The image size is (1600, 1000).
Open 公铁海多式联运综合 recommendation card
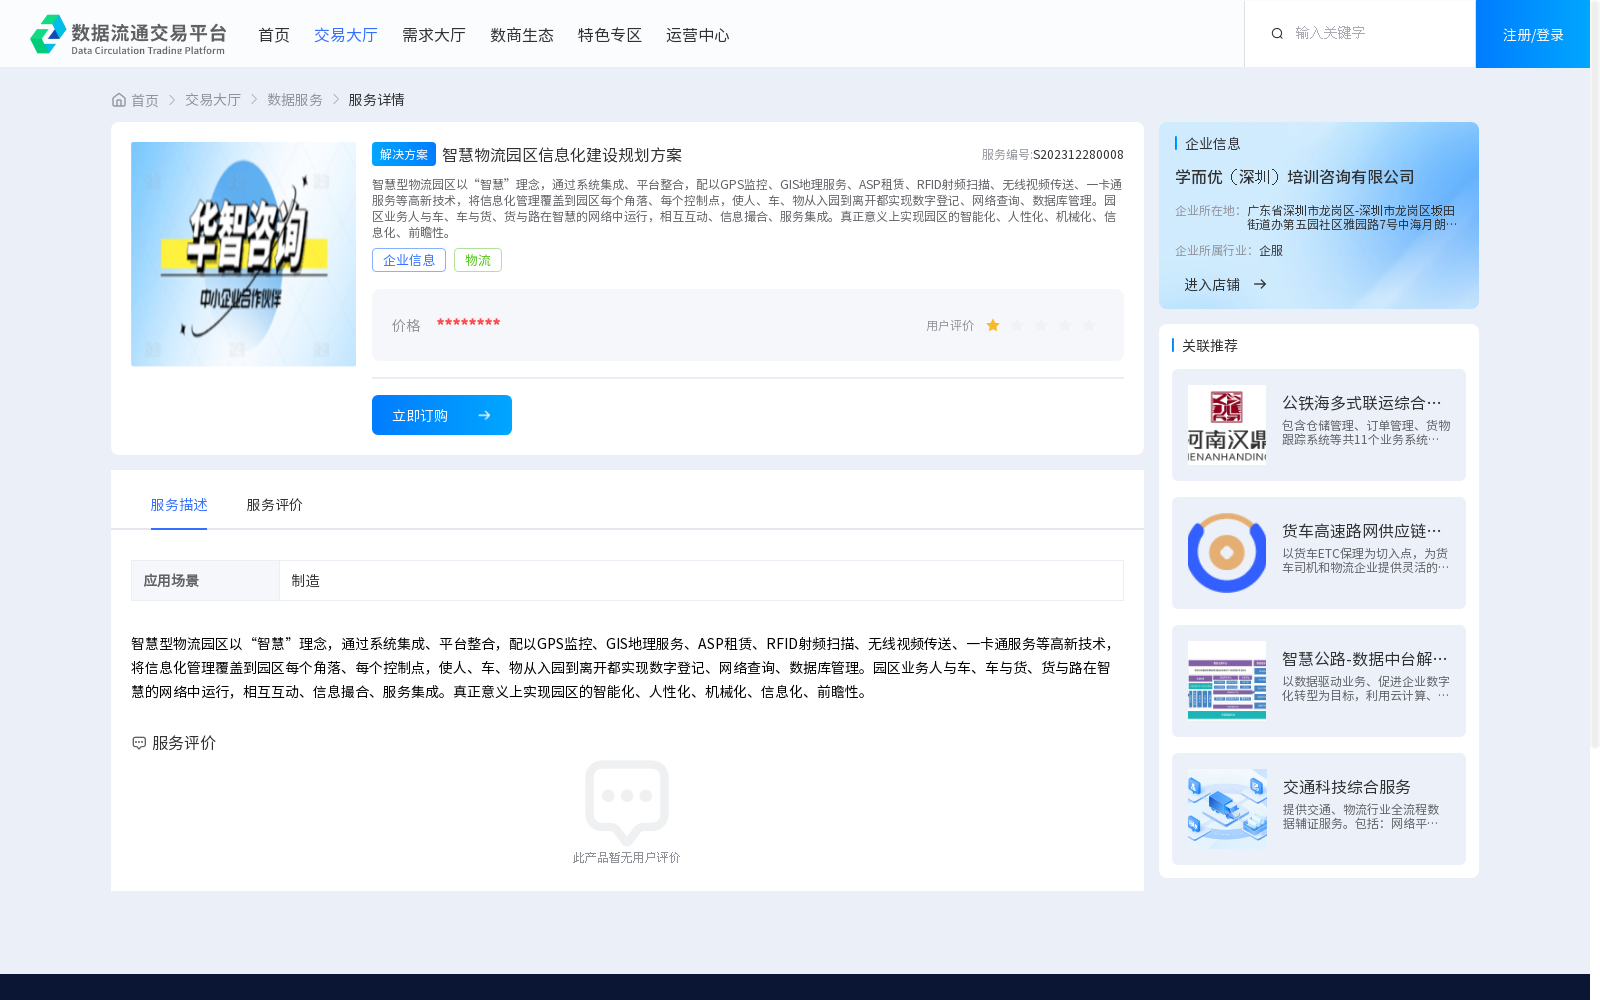click(1319, 425)
